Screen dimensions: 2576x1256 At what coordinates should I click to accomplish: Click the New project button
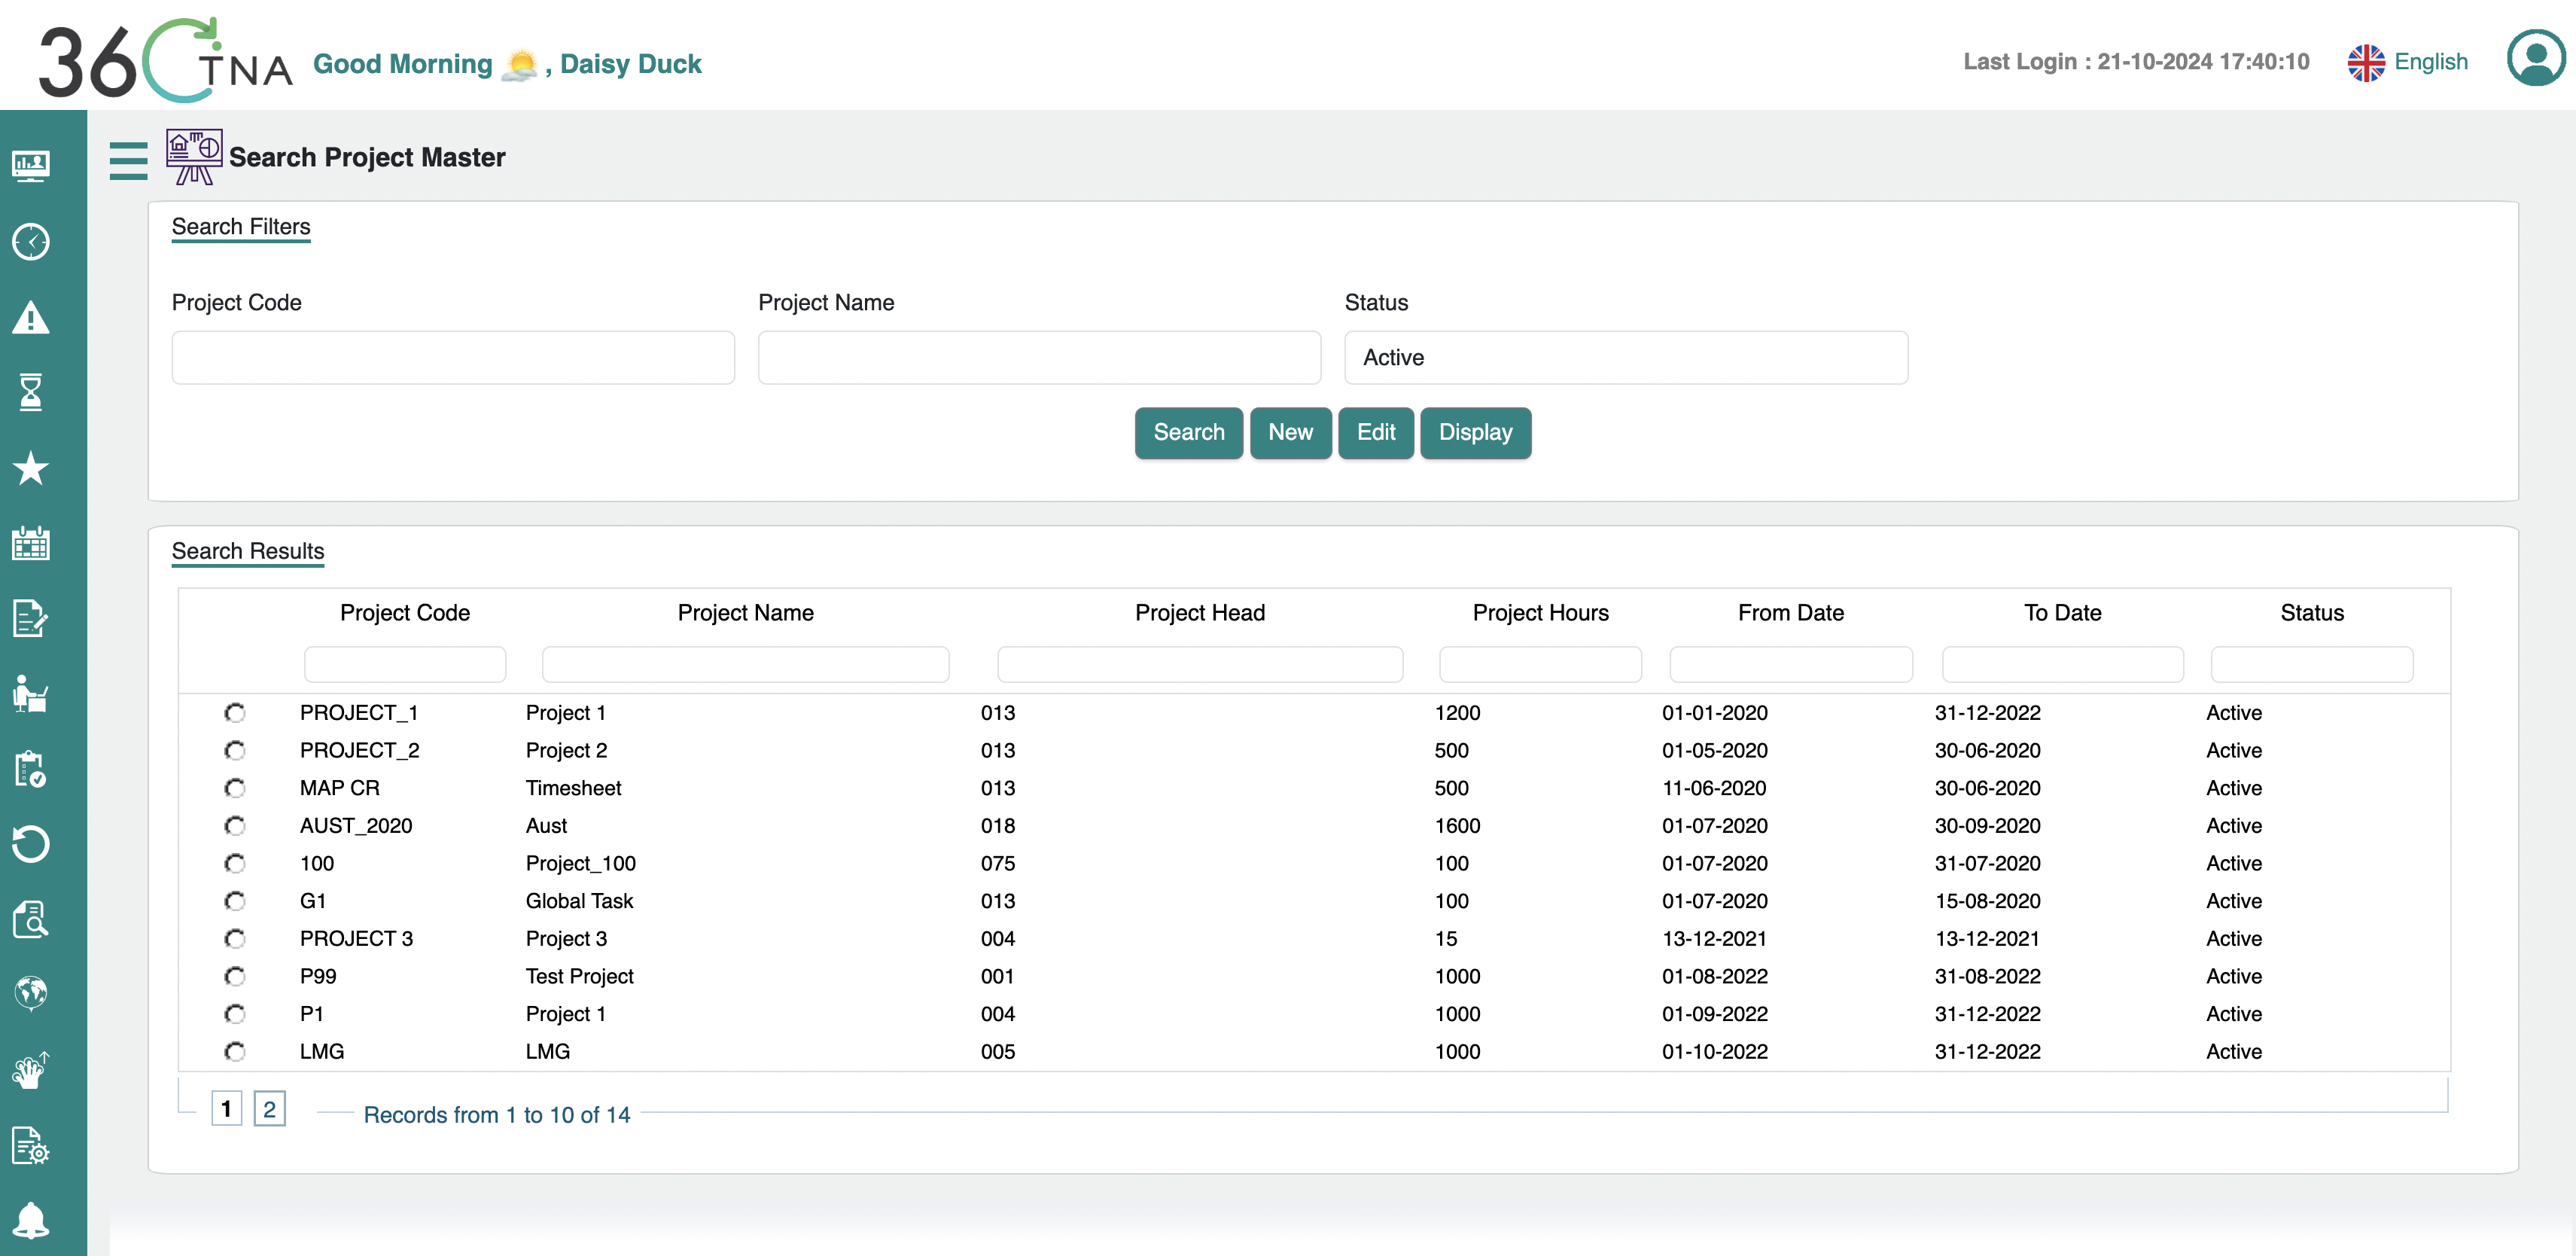point(1290,432)
